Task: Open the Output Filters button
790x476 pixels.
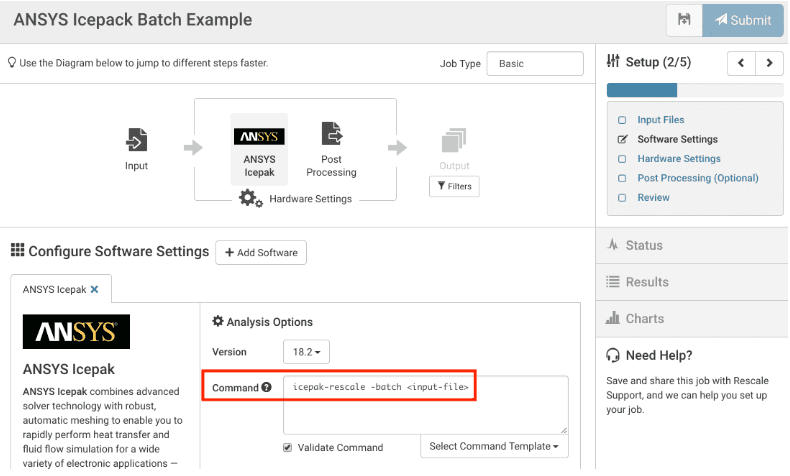Action: point(454,186)
